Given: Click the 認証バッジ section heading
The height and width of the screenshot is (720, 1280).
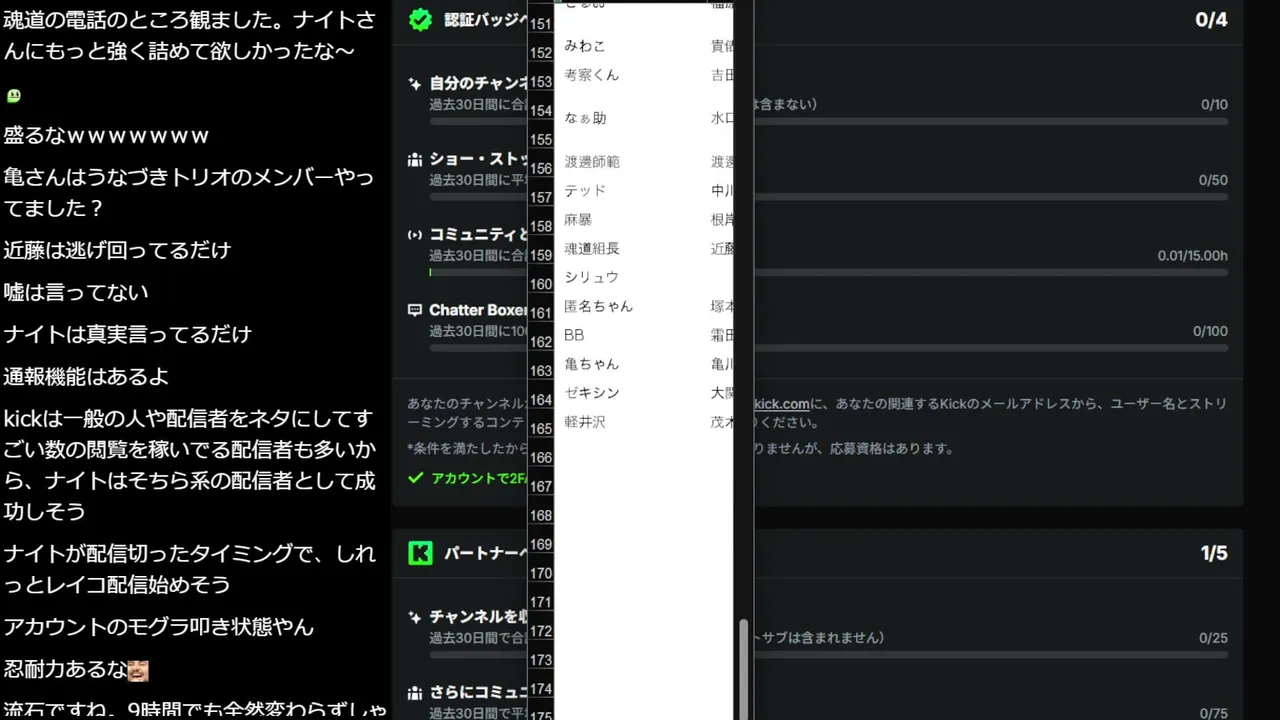Looking at the screenshot, I should coord(485,20).
